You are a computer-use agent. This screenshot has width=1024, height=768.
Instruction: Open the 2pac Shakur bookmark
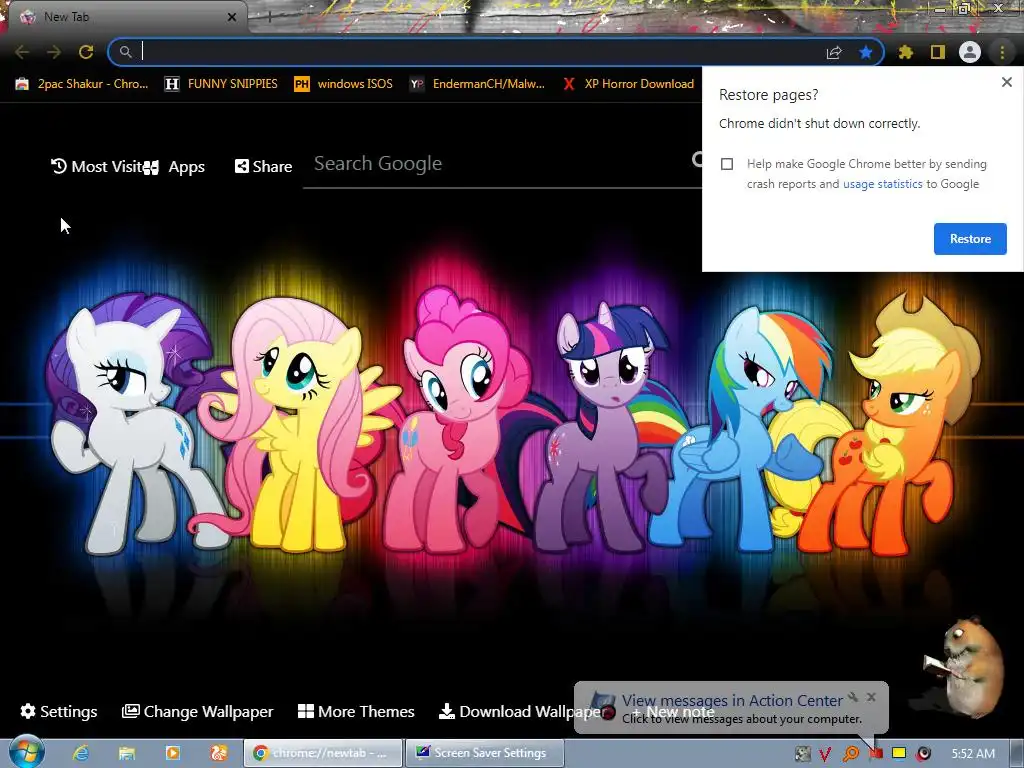[82, 84]
